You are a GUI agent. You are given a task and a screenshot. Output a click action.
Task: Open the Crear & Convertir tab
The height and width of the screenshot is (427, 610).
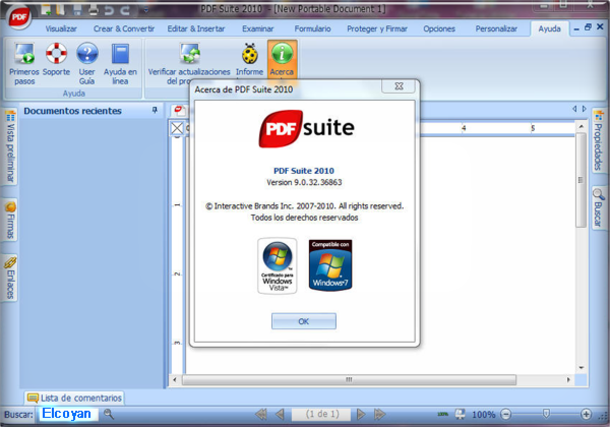tap(124, 29)
